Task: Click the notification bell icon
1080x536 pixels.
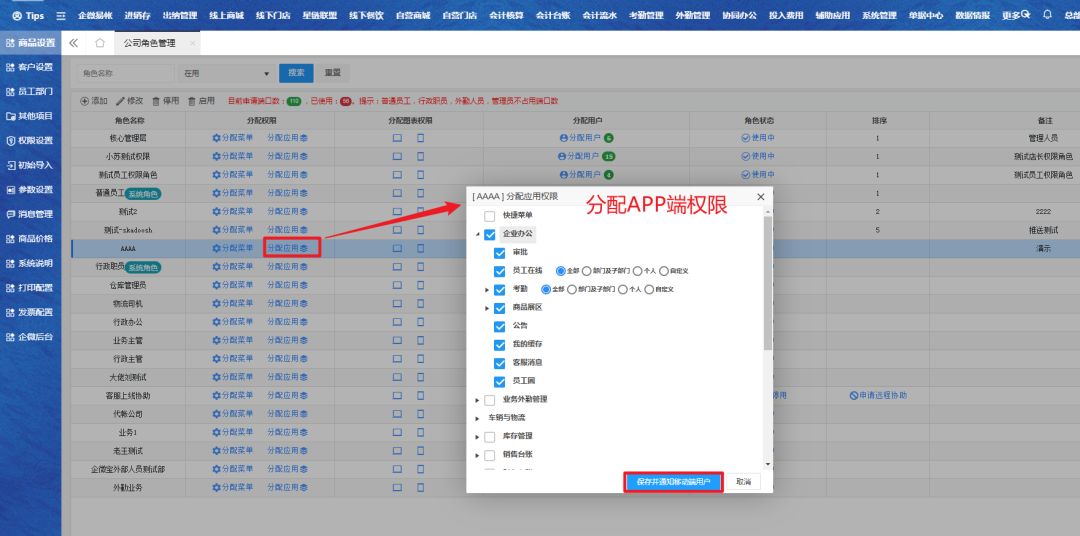Action: pyautogui.click(x=1047, y=15)
